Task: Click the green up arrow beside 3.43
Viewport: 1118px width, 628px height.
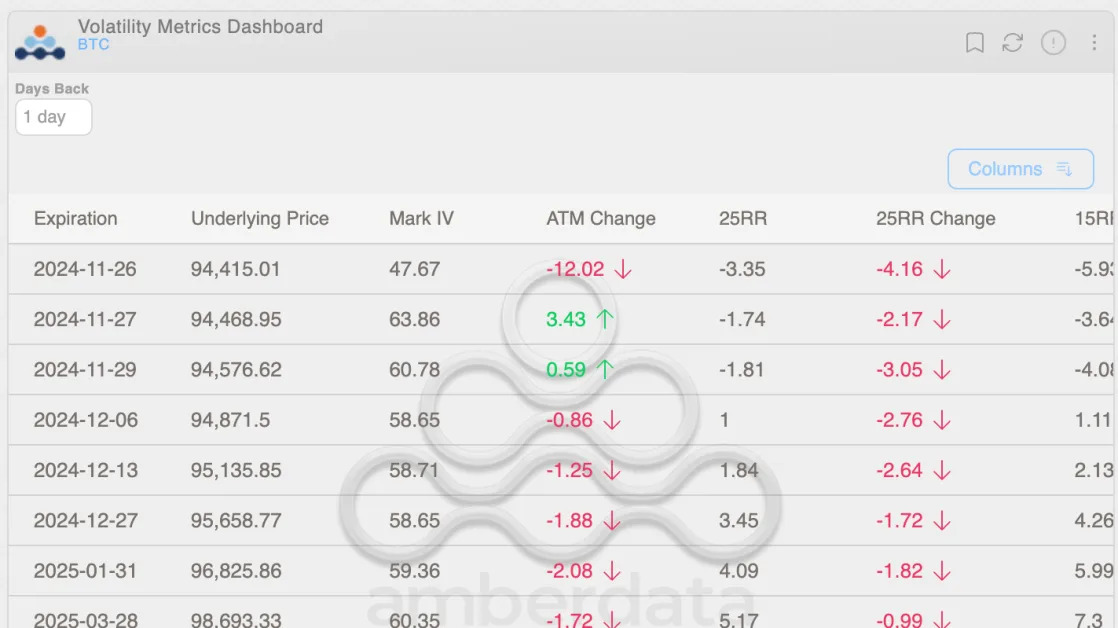Action: 605,319
